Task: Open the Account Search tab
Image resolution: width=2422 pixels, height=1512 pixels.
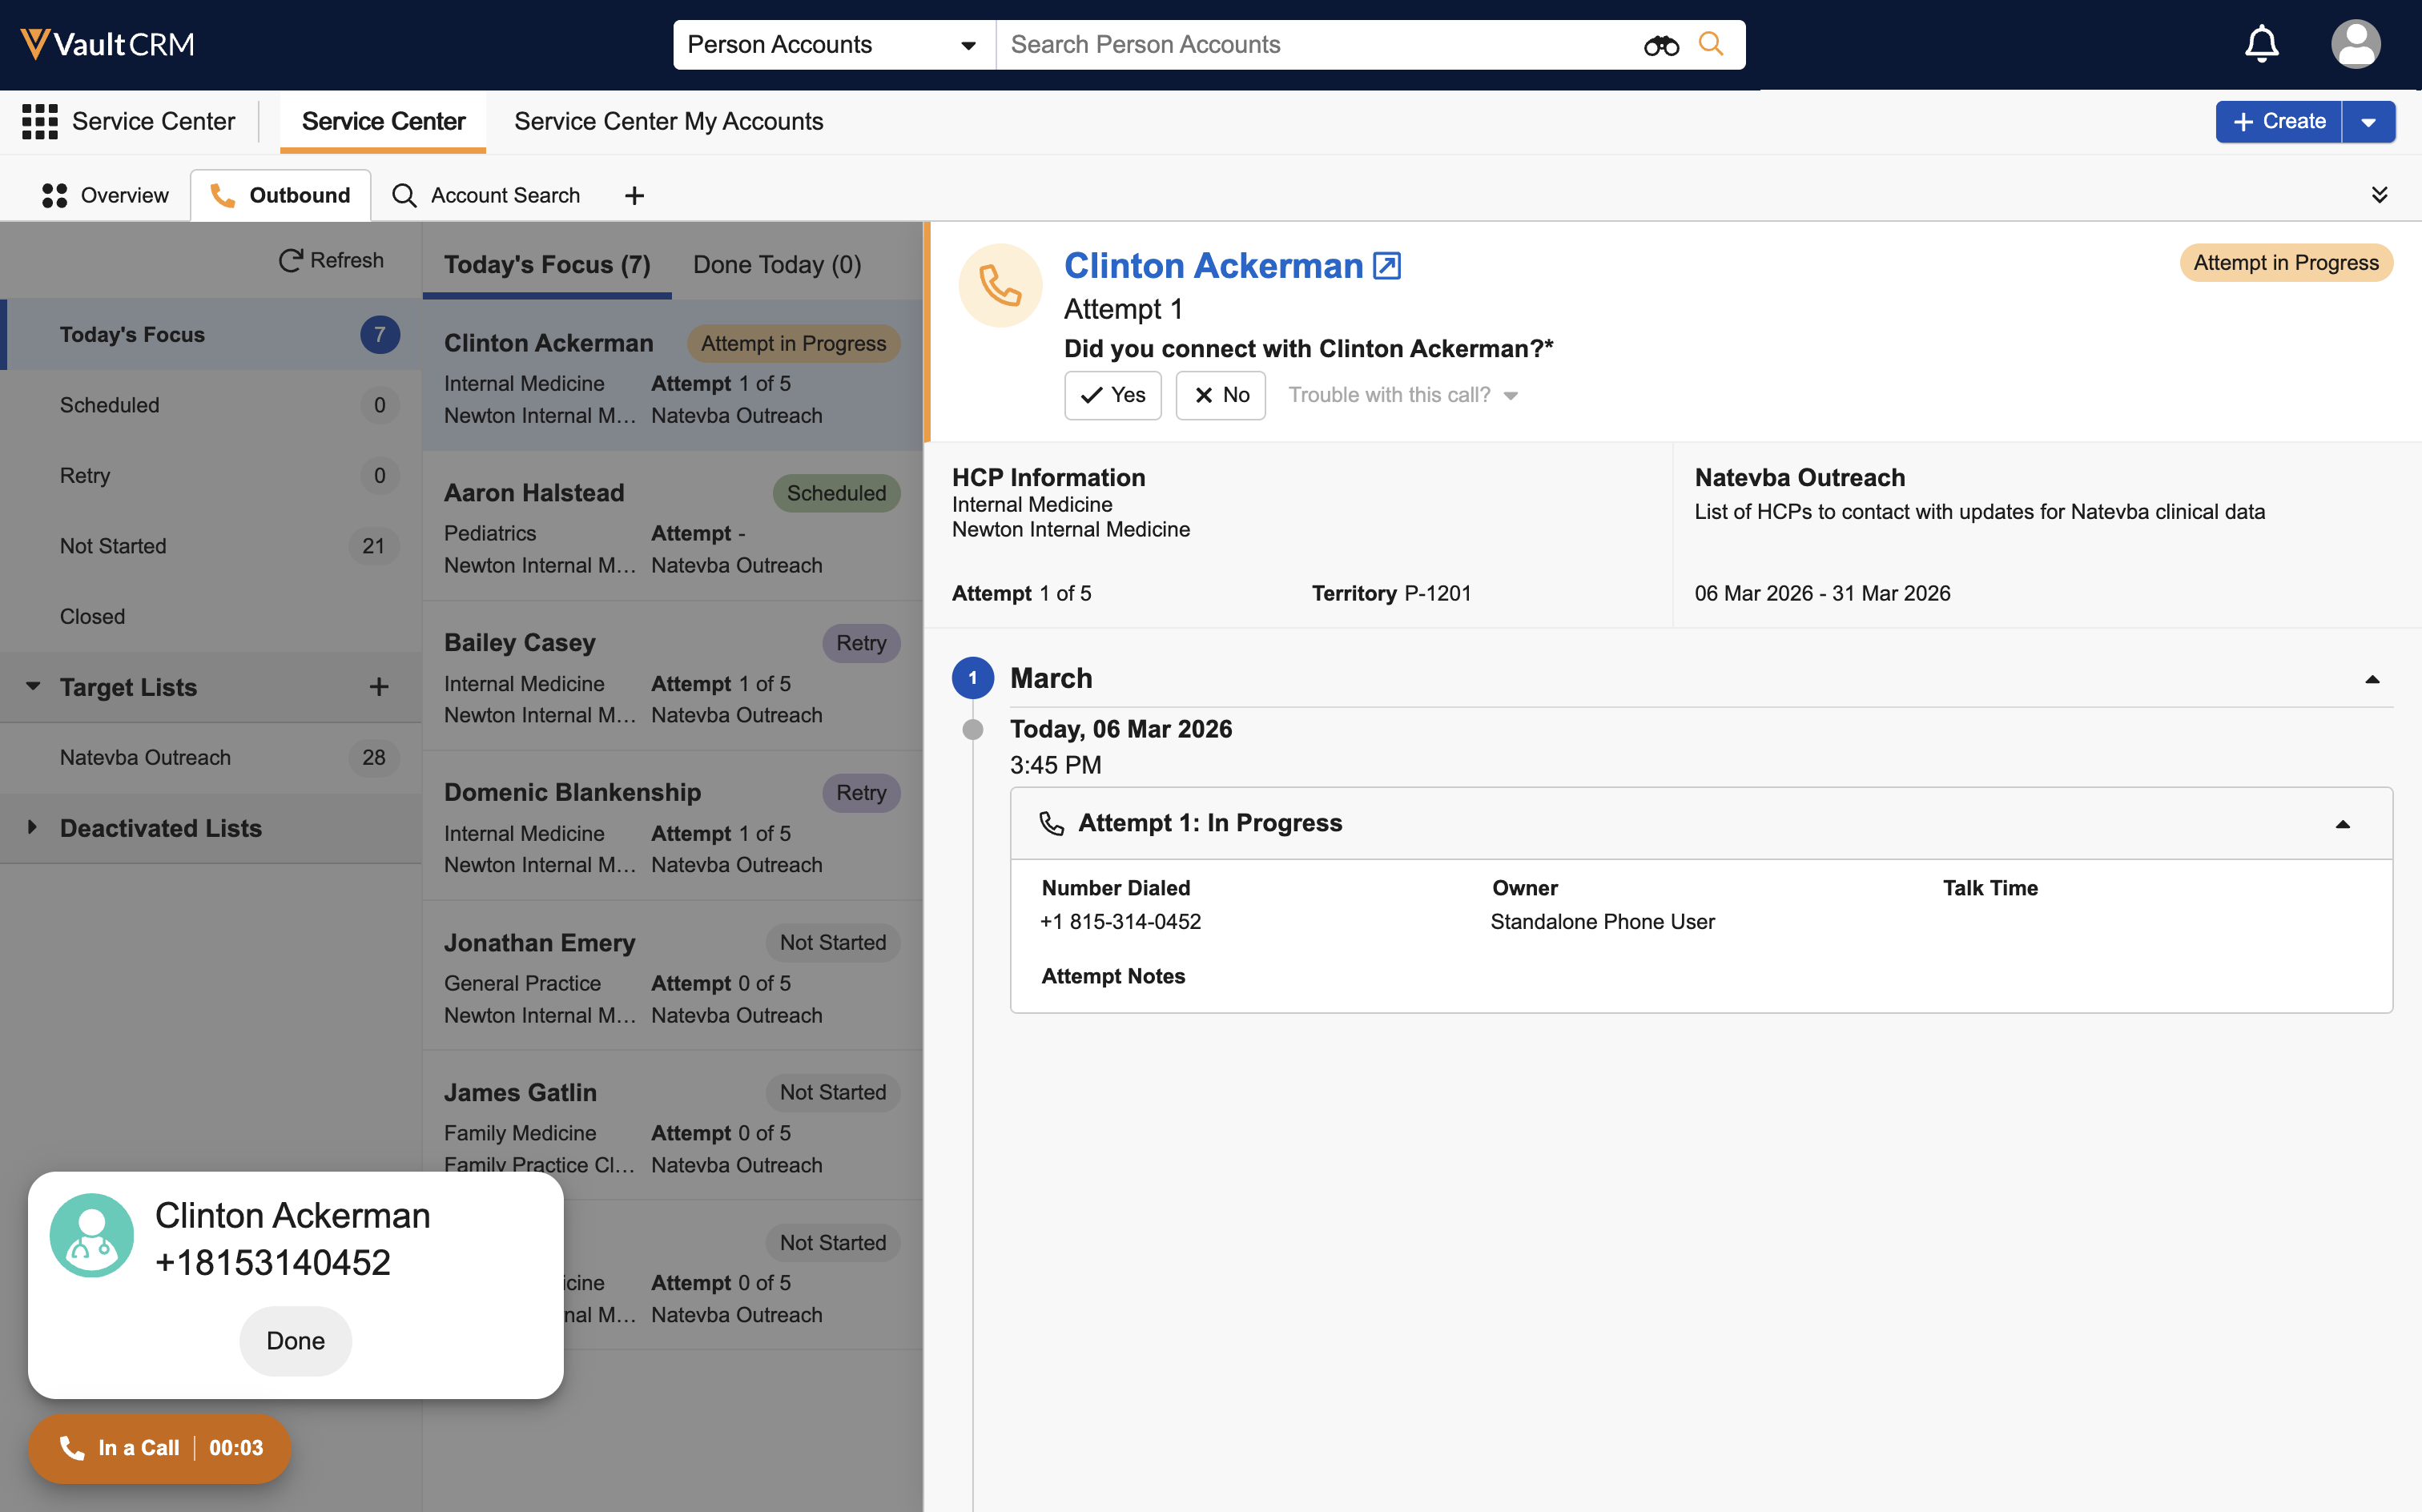Action: [486, 196]
